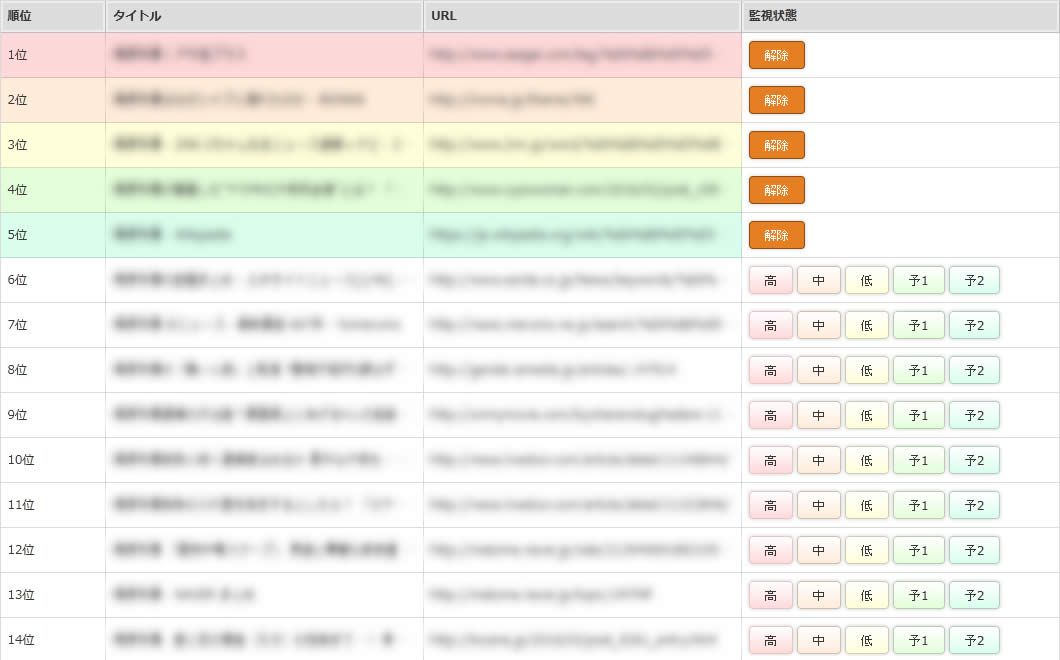This screenshot has width=1060, height=660.
Task: Select 中 in the 12位 row
Action: click(818, 550)
